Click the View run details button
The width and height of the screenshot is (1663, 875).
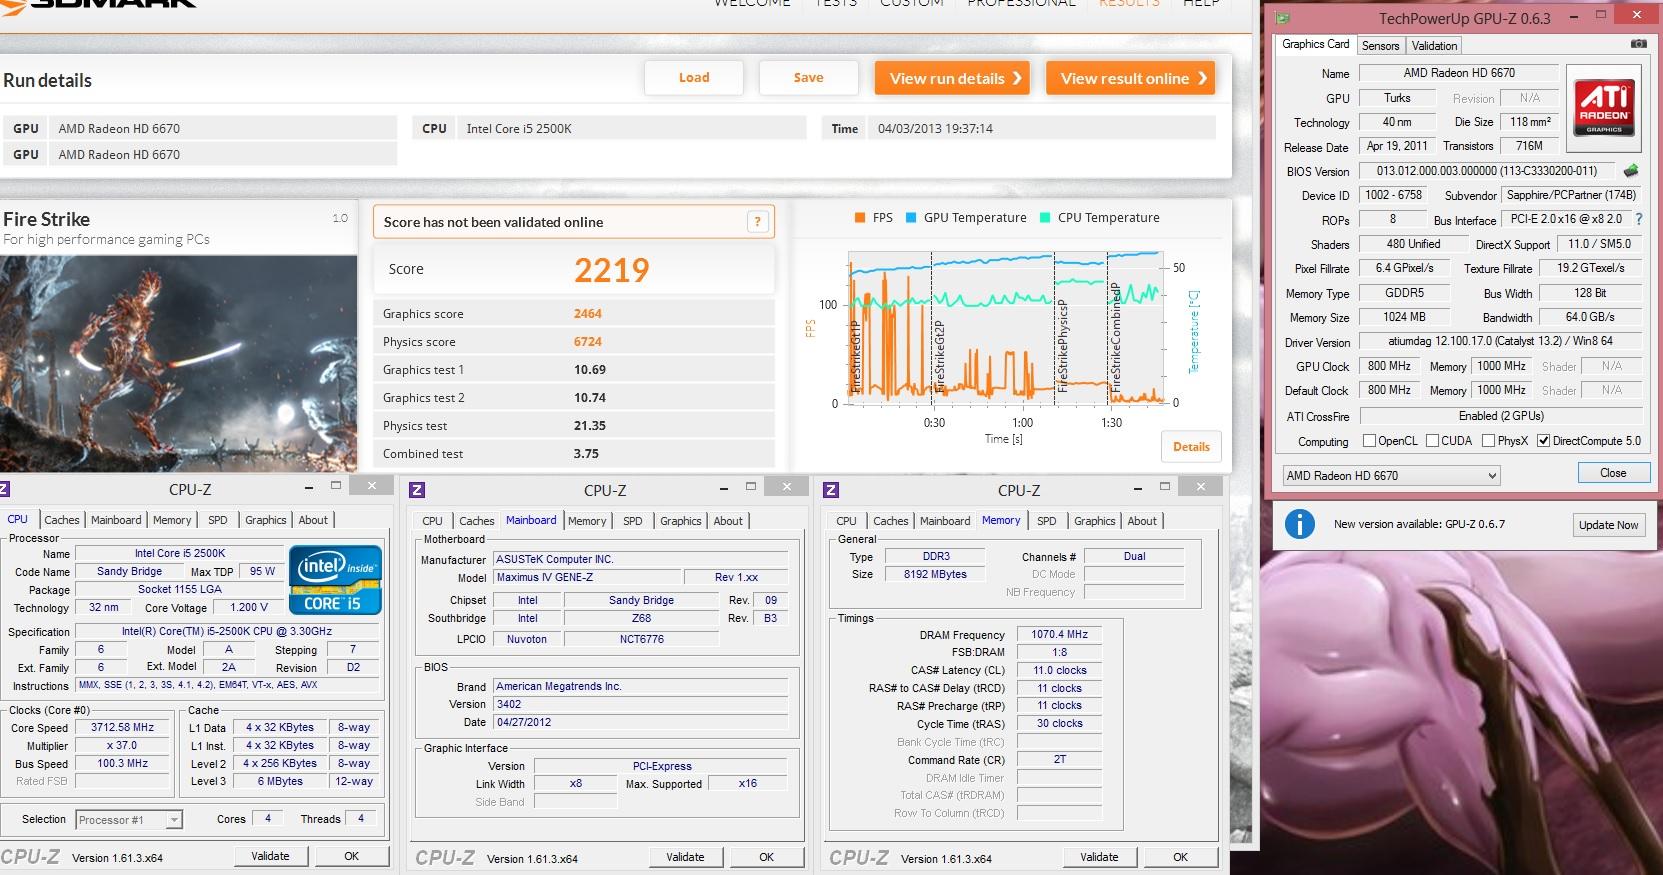953,78
